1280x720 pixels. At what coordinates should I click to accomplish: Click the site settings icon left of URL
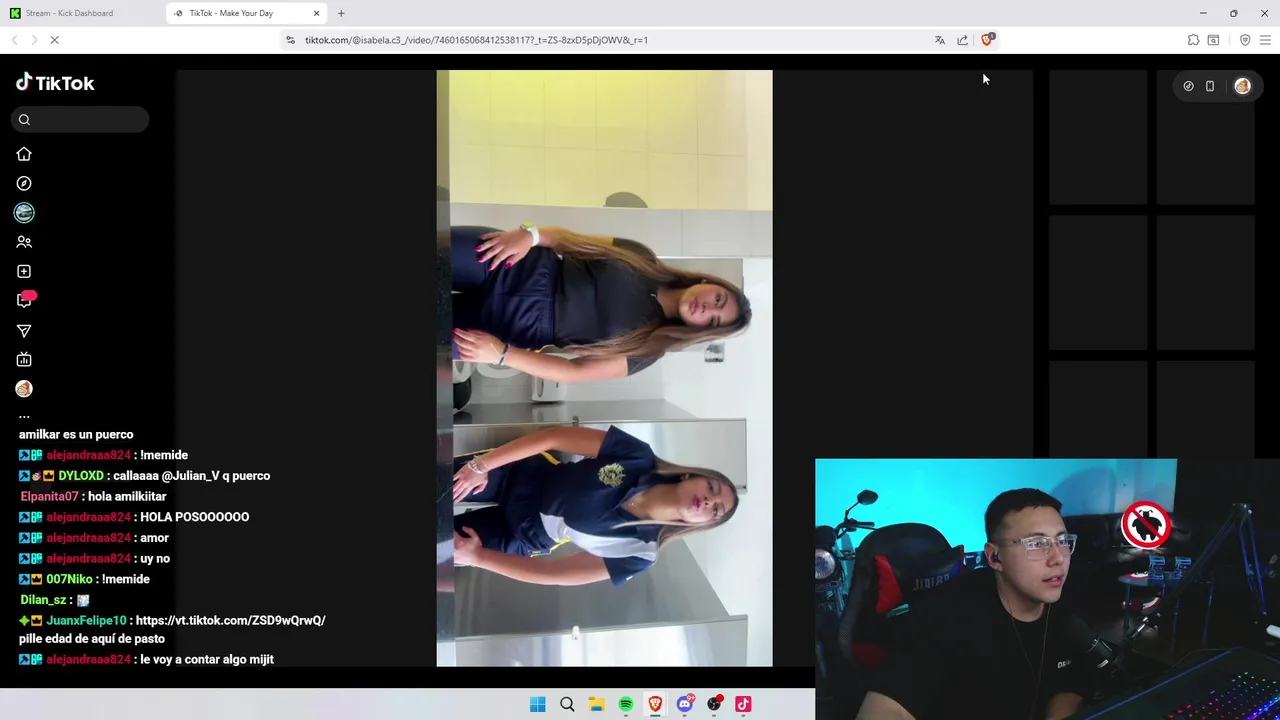[290, 40]
